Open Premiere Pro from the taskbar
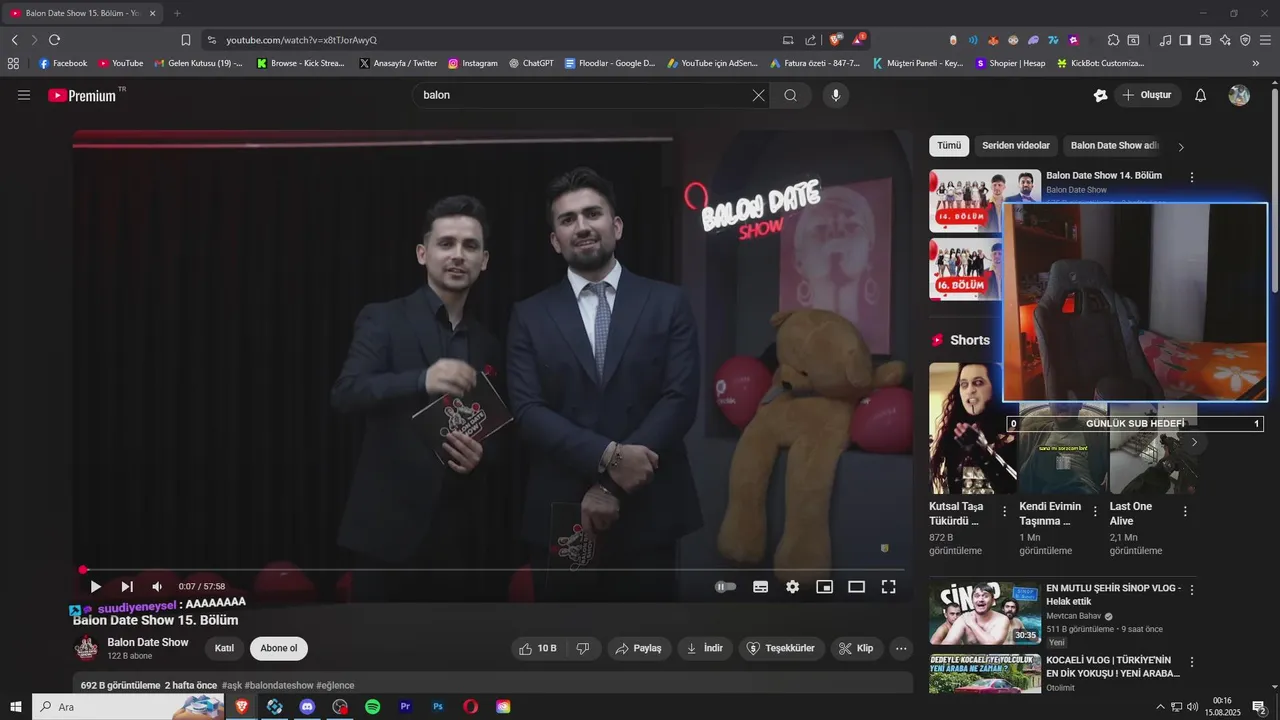The height and width of the screenshot is (720, 1280). (405, 707)
